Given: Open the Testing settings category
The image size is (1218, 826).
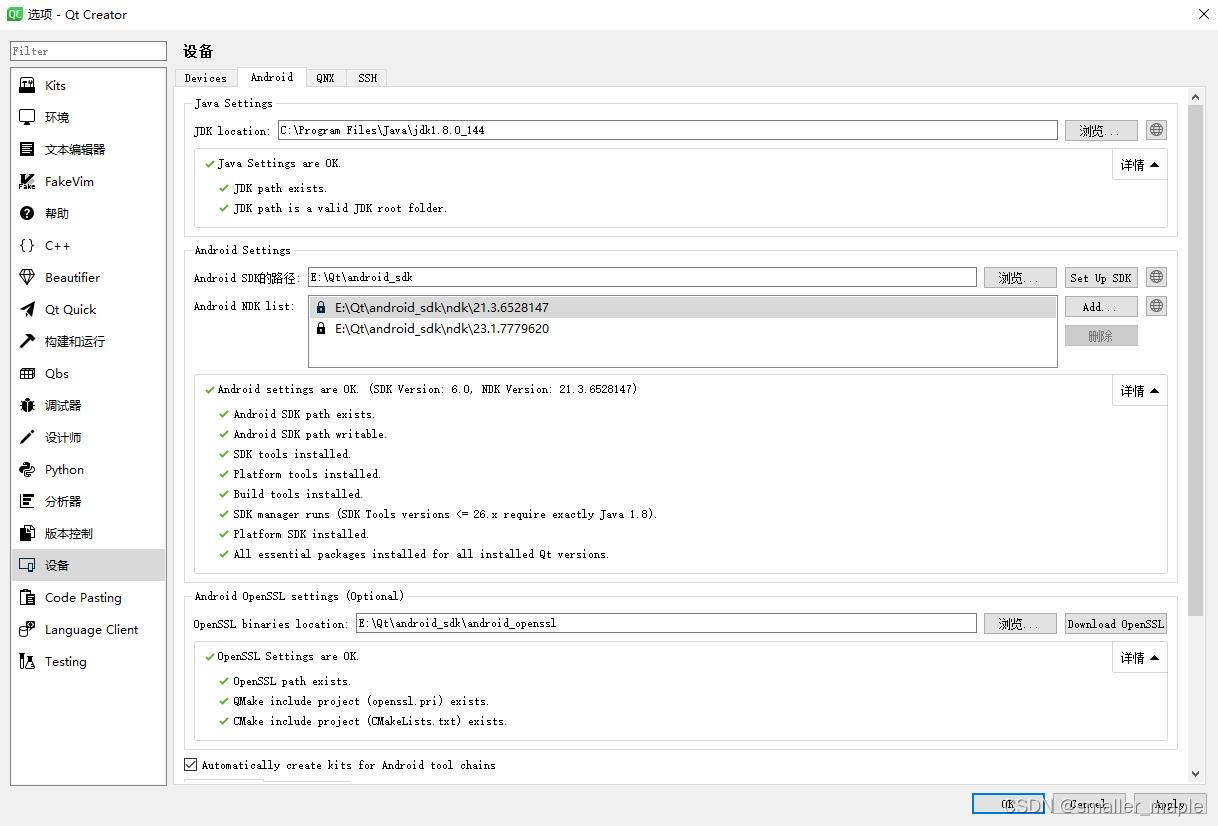Looking at the screenshot, I should [x=88, y=661].
